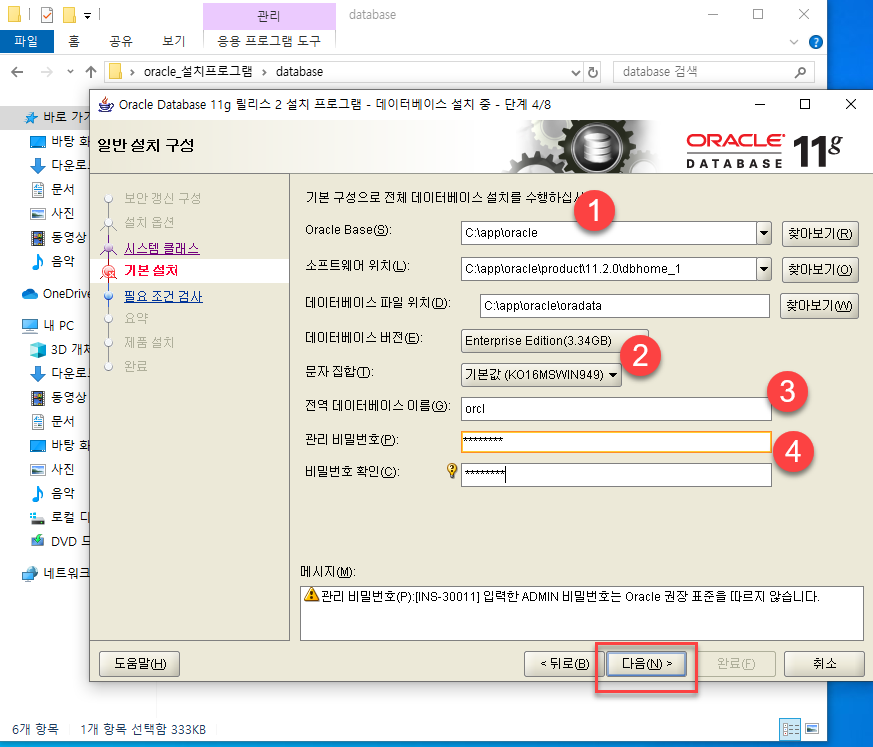The image size is (873, 747).
Task: Open 음악 under quick access
Action: [52, 261]
